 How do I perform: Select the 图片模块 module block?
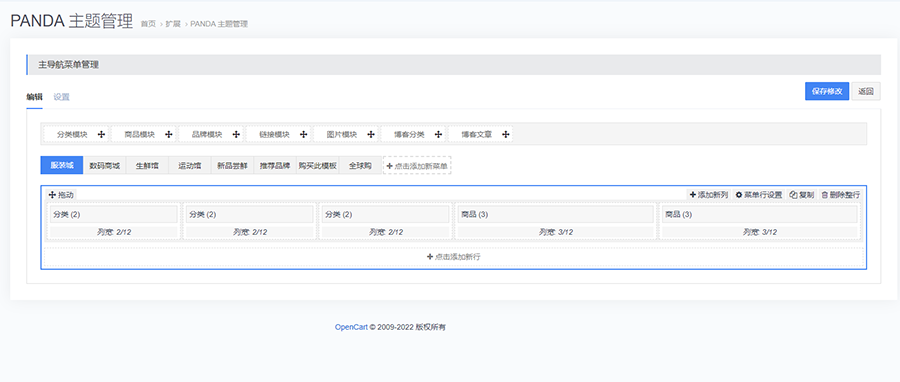click(346, 134)
